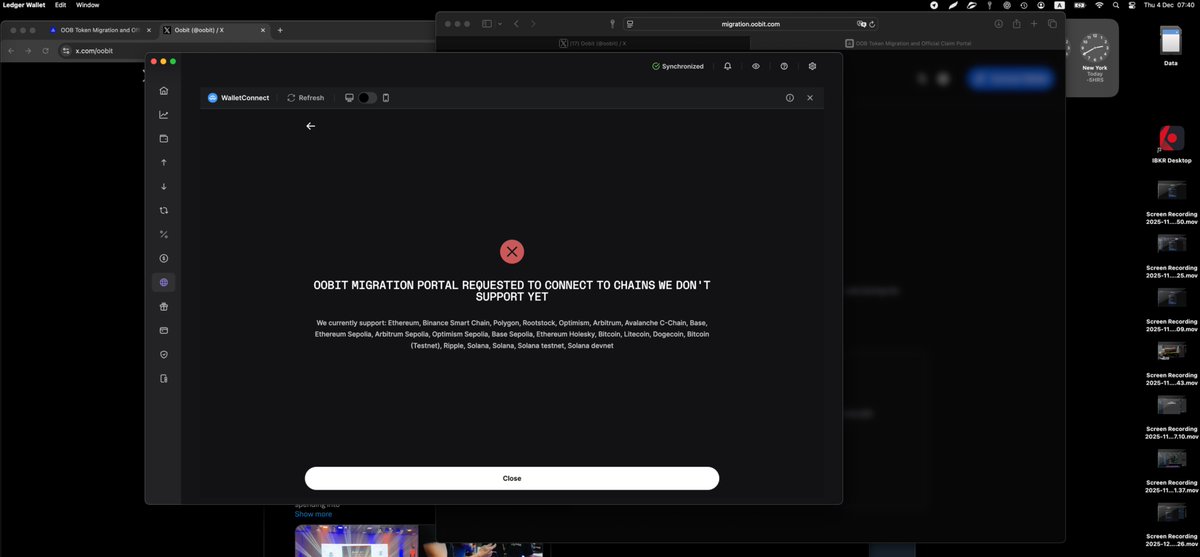This screenshot has width=1200, height=557.
Task: Click the migration.oobit.com Safari address bar
Action: coord(750,23)
